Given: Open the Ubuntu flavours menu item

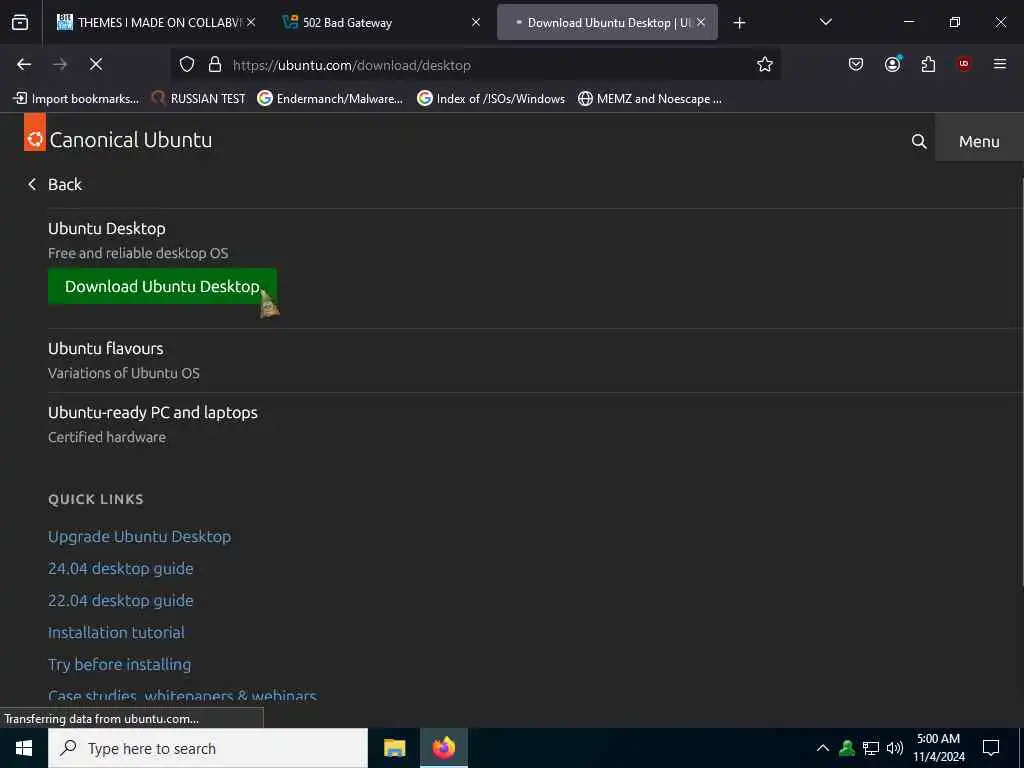Looking at the screenshot, I should (106, 348).
